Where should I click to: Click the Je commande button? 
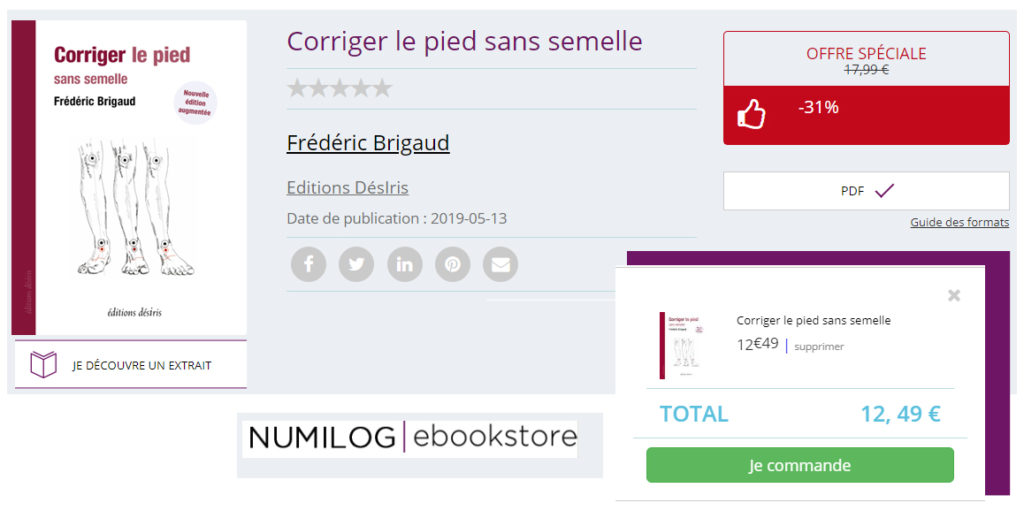[x=800, y=465]
